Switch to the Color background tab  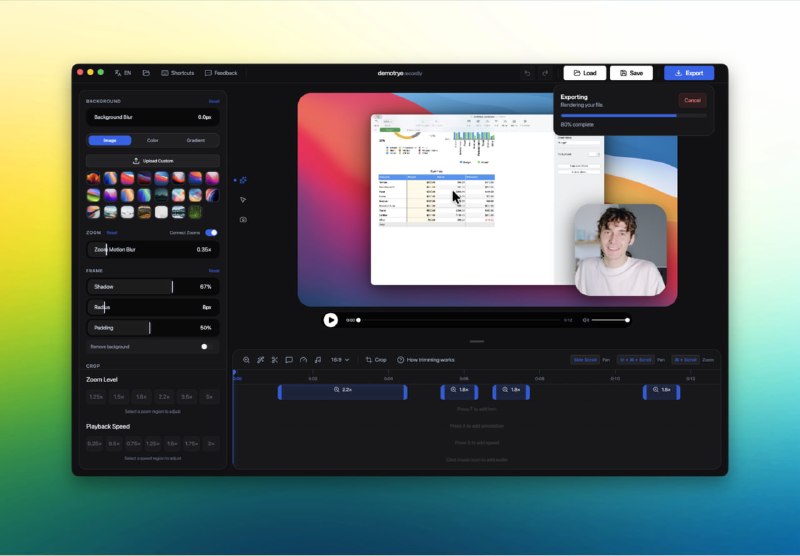pyautogui.click(x=153, y=140)
